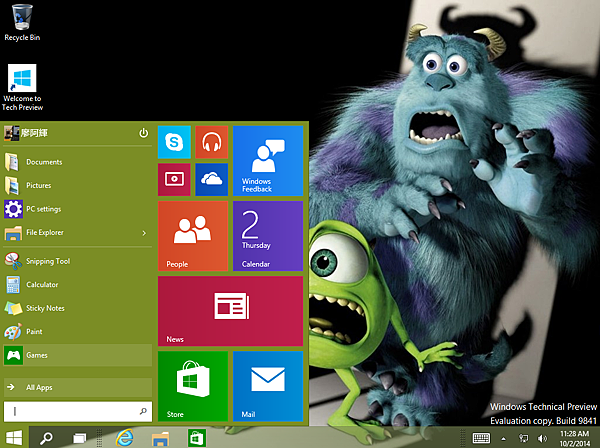Expand the File Explorer jump list arrow
This screenshot has width=600, height=448.
(144, 233)
